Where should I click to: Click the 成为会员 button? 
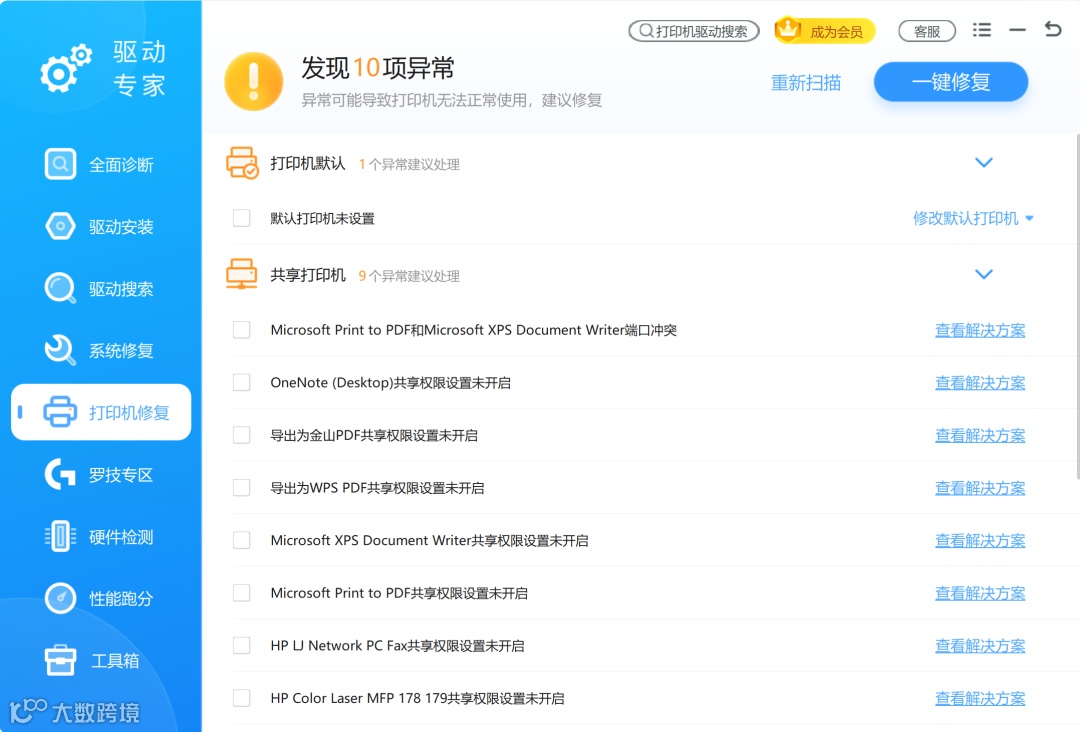(x=824, y=31)
